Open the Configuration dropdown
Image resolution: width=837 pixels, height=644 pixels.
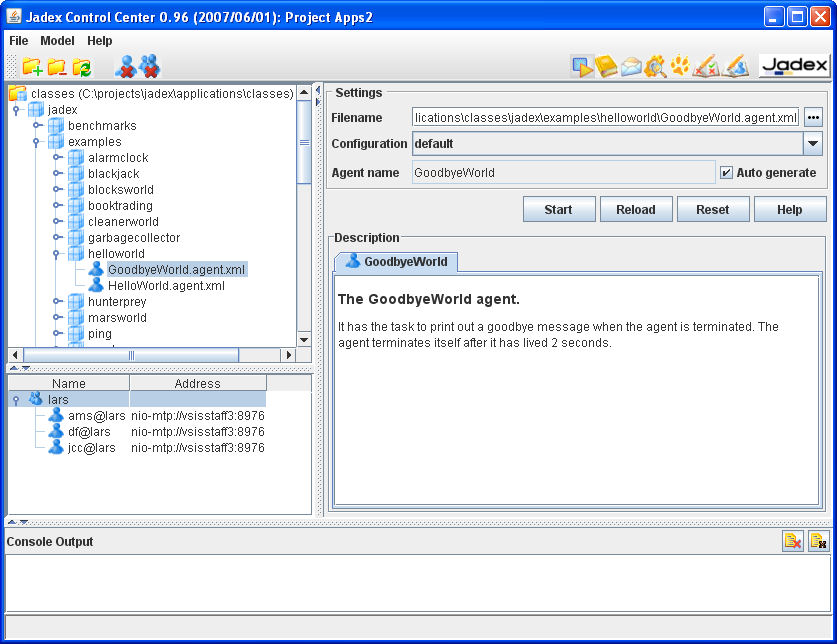point(812,144)
